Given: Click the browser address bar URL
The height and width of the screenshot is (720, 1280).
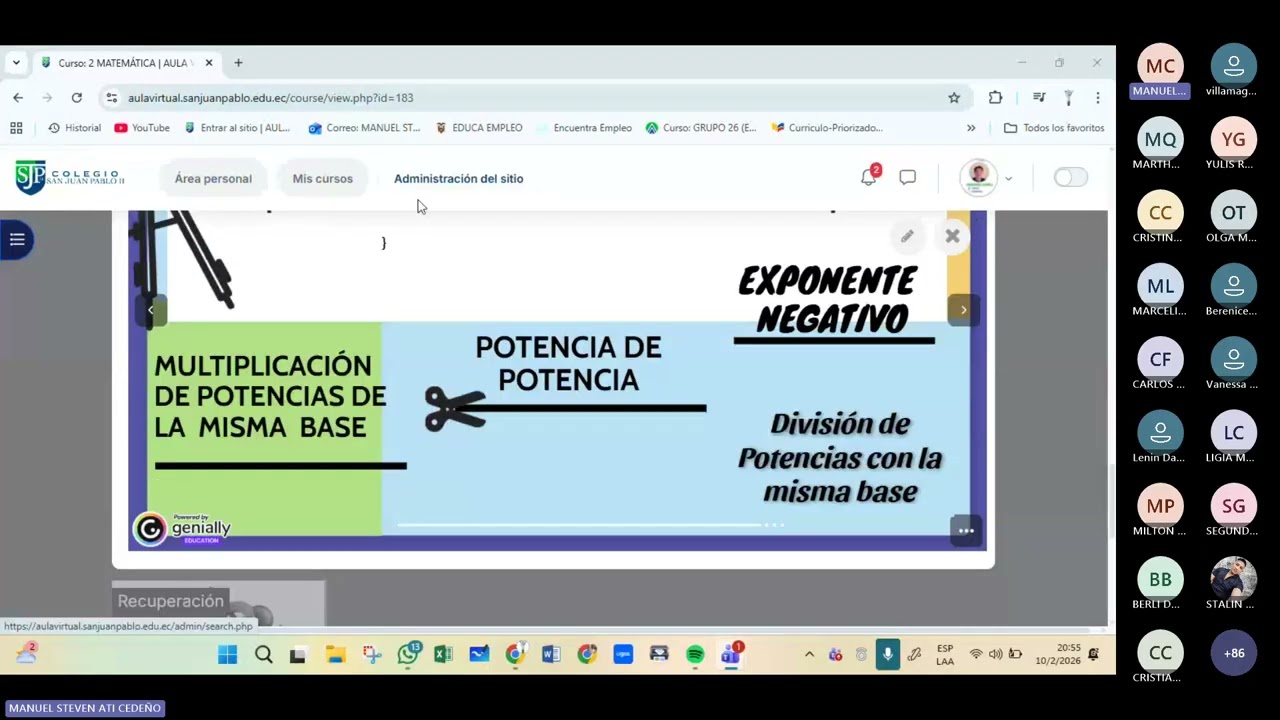Looking at the screenshot, I should (x=270, y=98).
